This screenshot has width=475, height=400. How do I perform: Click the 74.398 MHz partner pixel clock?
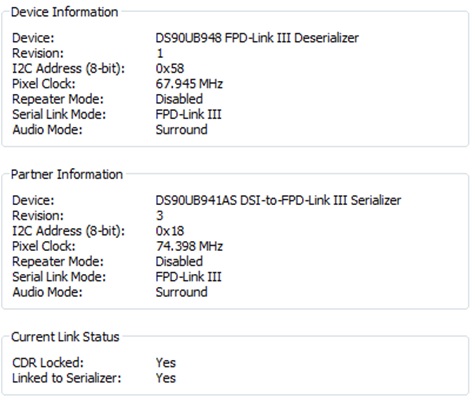pyautogui.click(x=189, y=246)
